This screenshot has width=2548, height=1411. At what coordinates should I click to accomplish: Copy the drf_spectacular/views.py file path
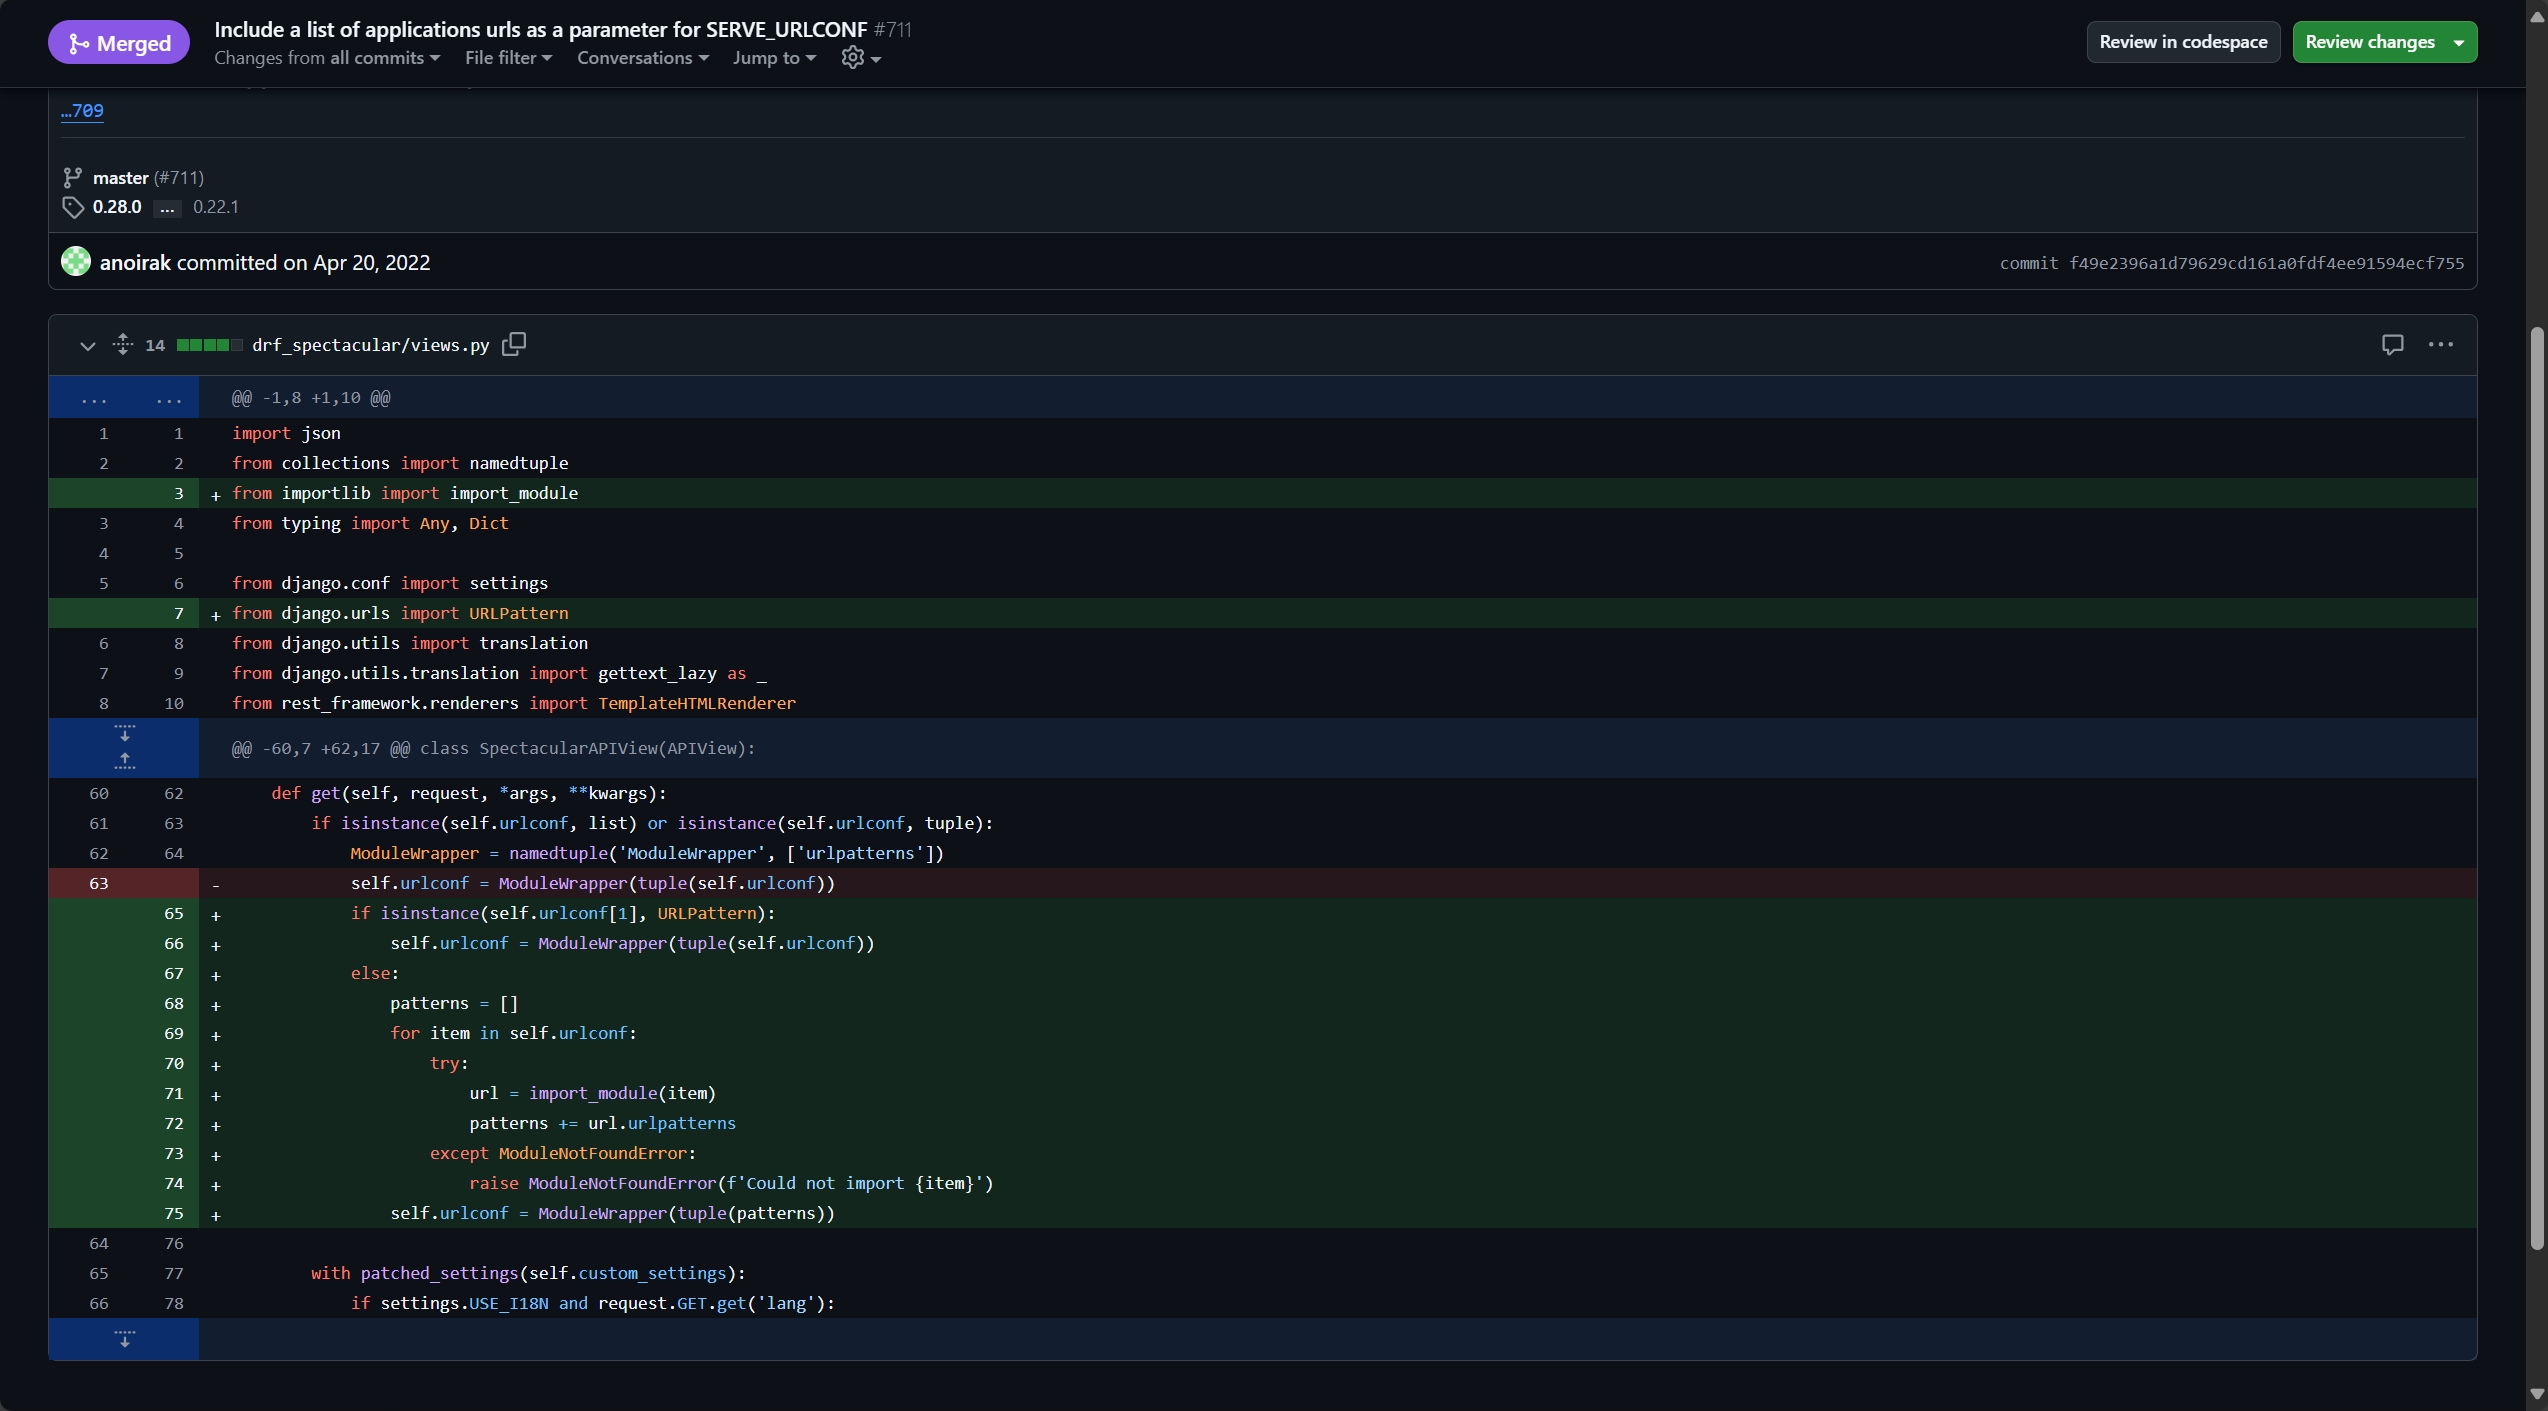514,344
